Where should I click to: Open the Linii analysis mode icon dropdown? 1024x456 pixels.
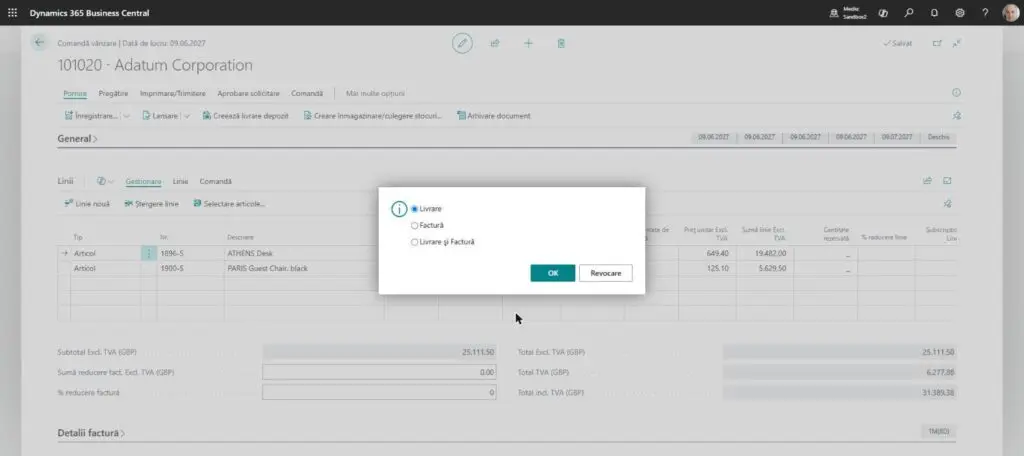coord(105,181)
